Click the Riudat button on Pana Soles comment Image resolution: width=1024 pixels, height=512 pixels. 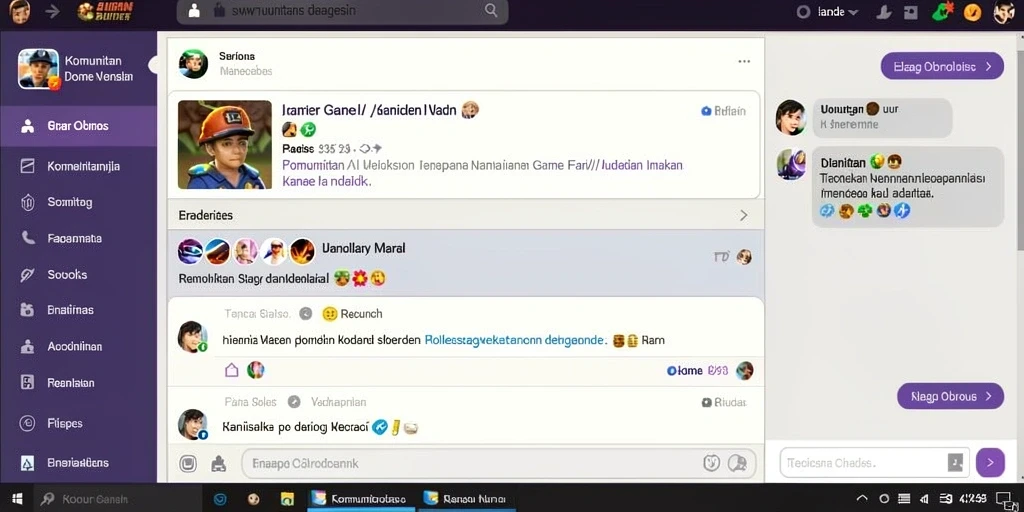724,402
